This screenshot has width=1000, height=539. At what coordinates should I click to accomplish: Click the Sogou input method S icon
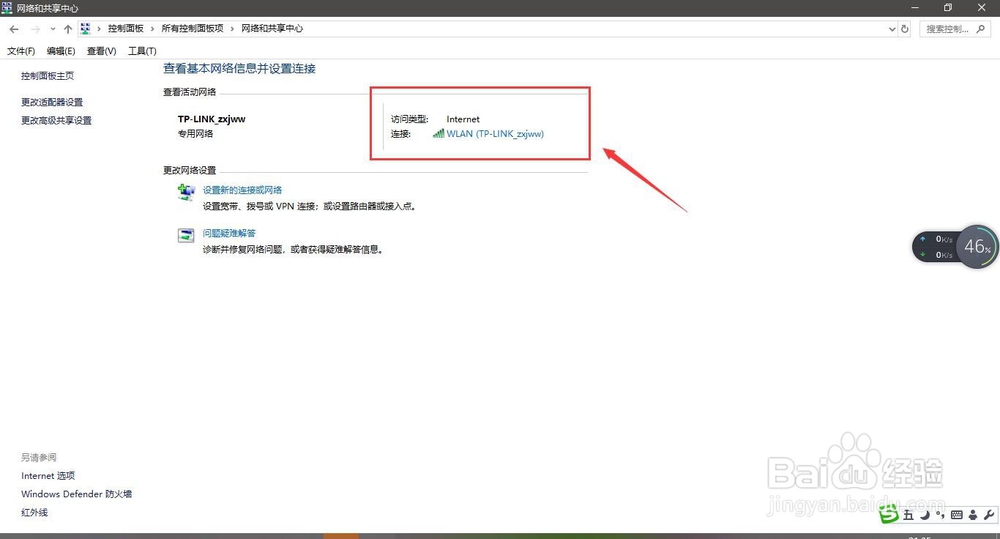pos(888,514)
